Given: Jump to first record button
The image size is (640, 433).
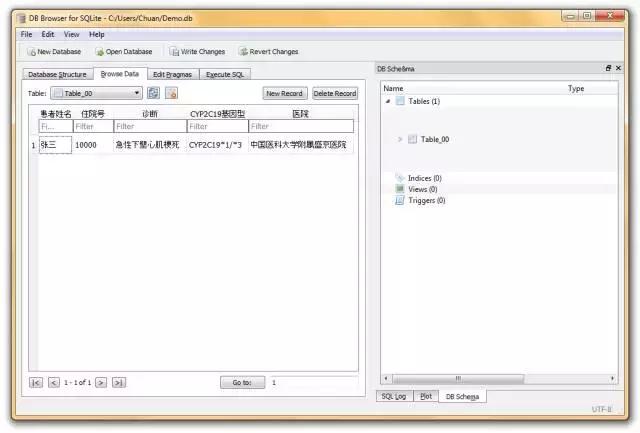Looking at the screenshot, I should click(x=36, y=382).
